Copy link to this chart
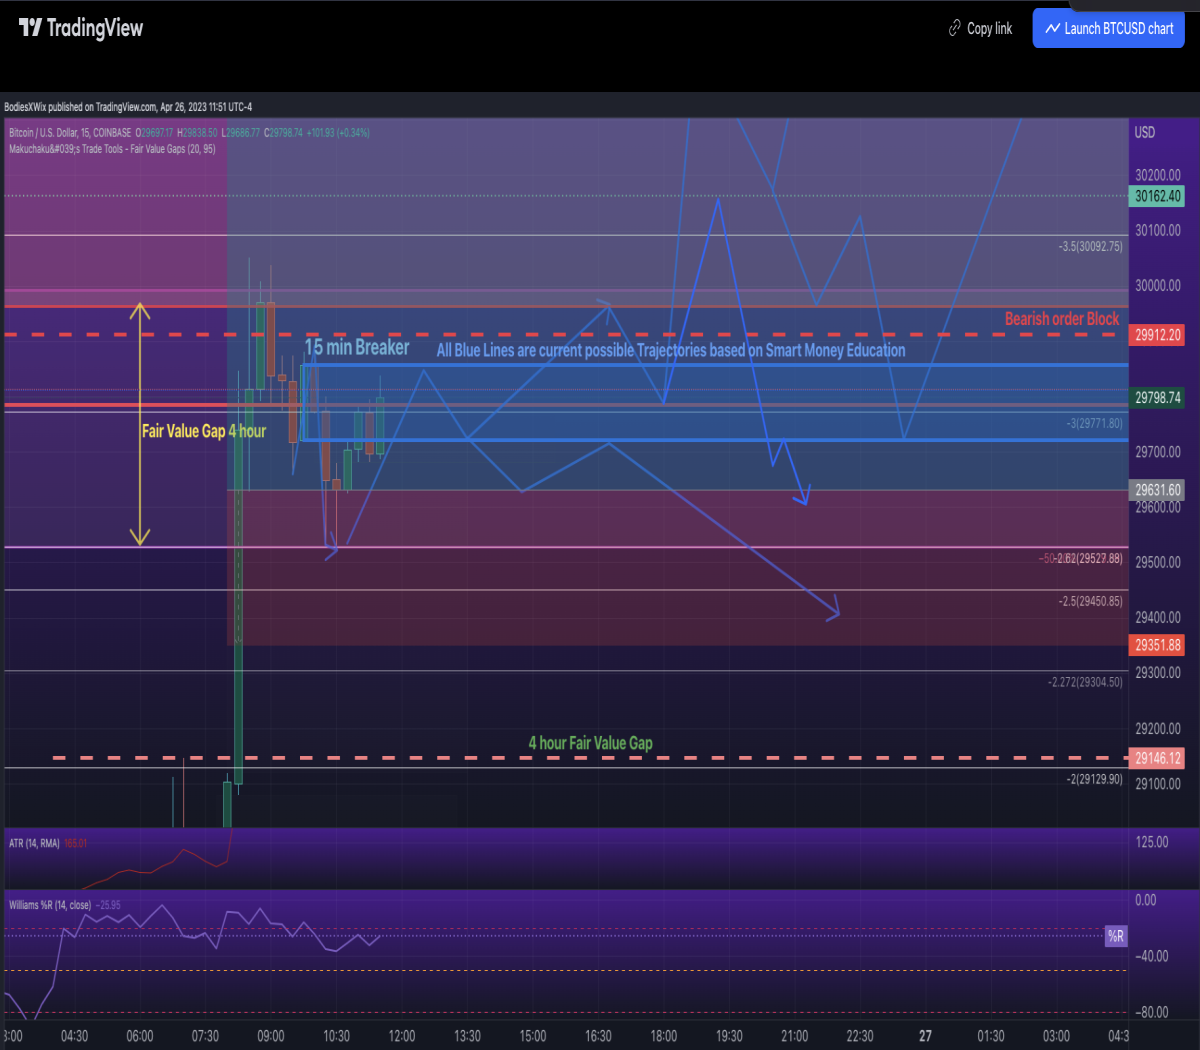Viewport: 1200px width, 1050px height. (x=980, y=29)
